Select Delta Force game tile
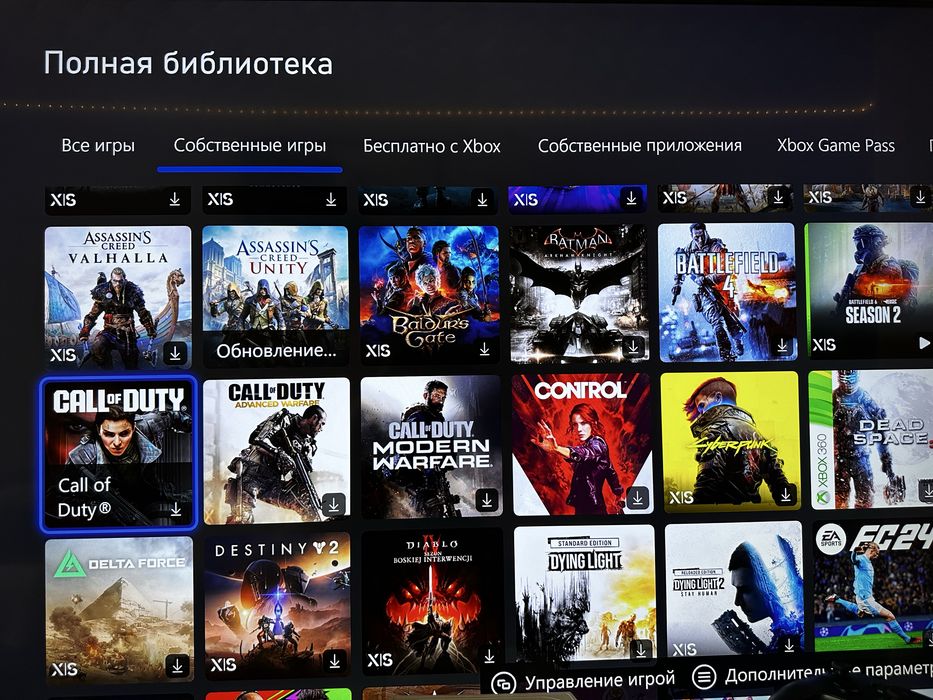The image size is (933, 700). coord(120,609)
